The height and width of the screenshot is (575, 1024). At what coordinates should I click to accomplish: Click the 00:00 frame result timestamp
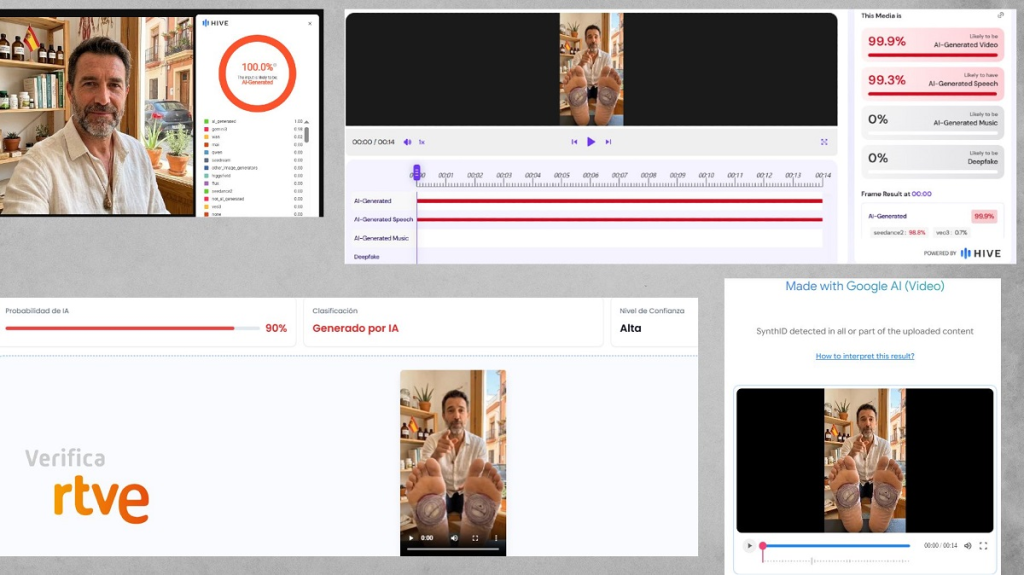(921, 194)
